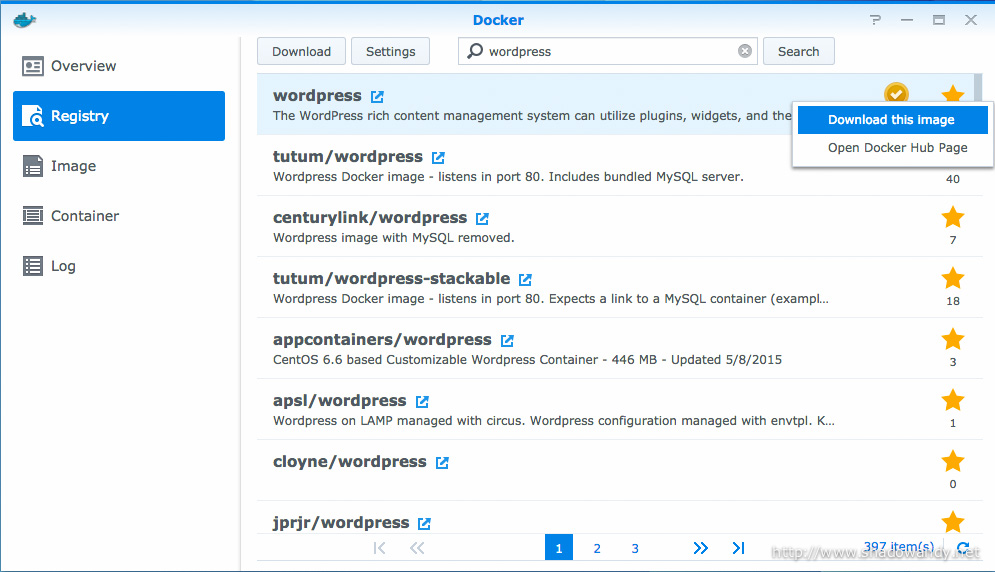The width and height of the screenshot is (995, 572).
Task: Open external link icon for tutum/wordpress
Action: coord(438,157)
